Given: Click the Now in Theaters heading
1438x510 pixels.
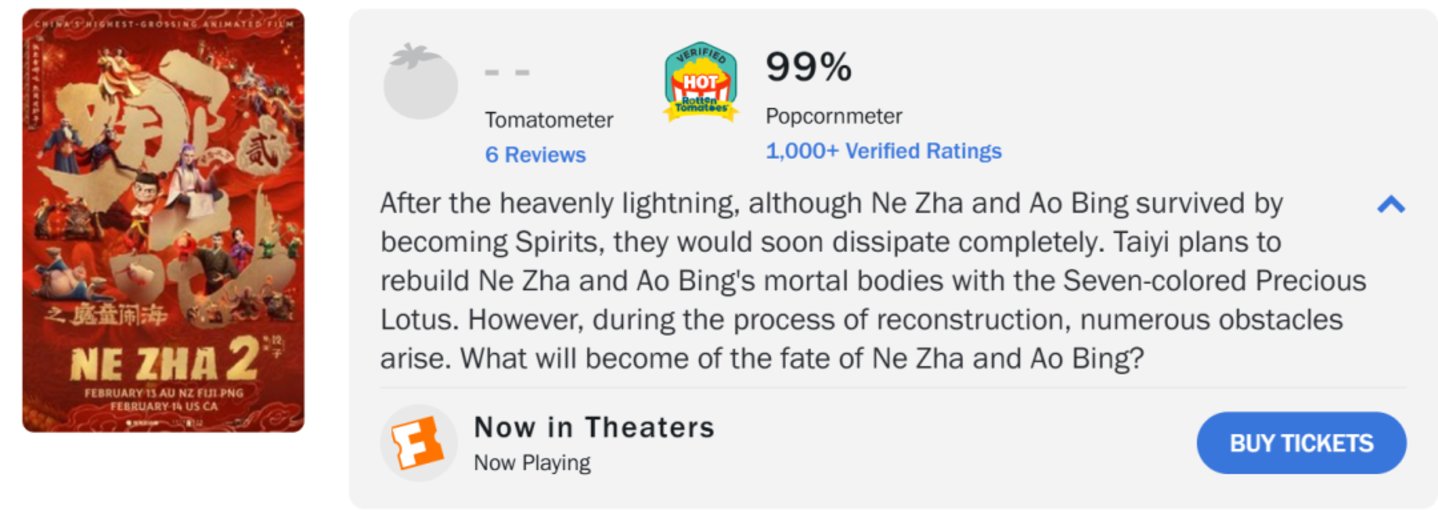Looking at the screenshot, I should tap(594, 427).
